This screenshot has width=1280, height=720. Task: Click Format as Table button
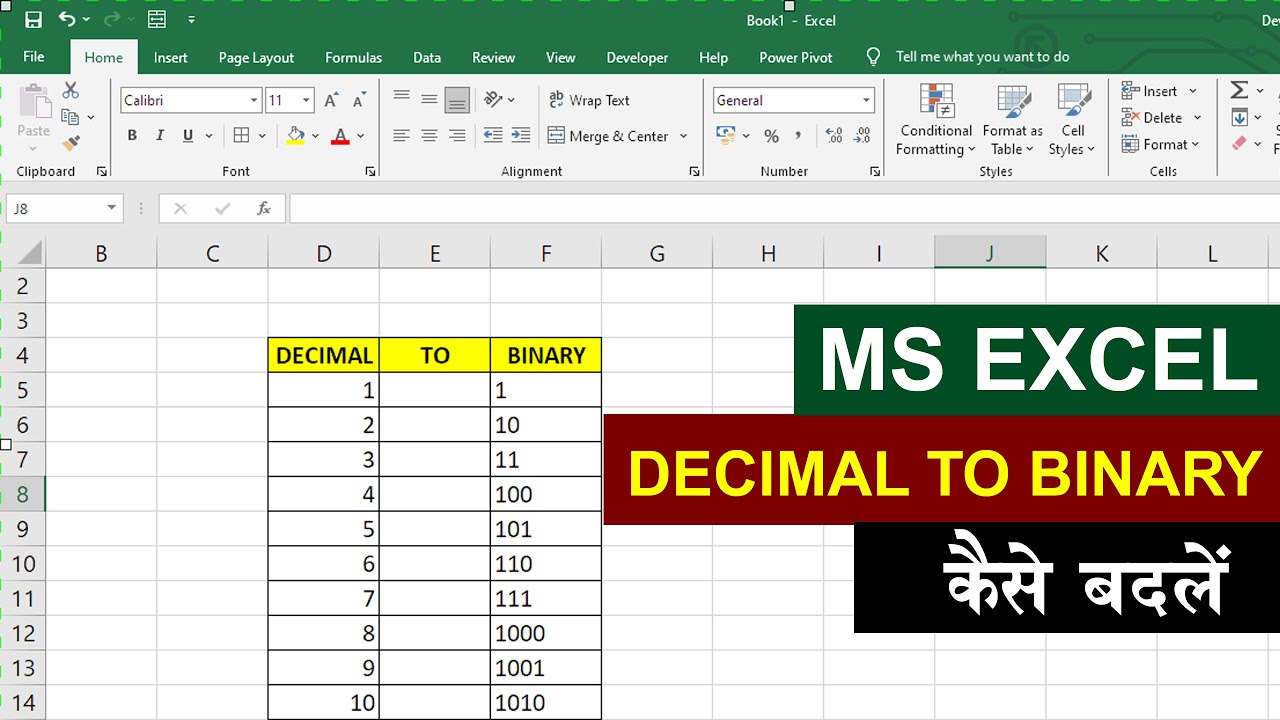tap(1013, 121)
